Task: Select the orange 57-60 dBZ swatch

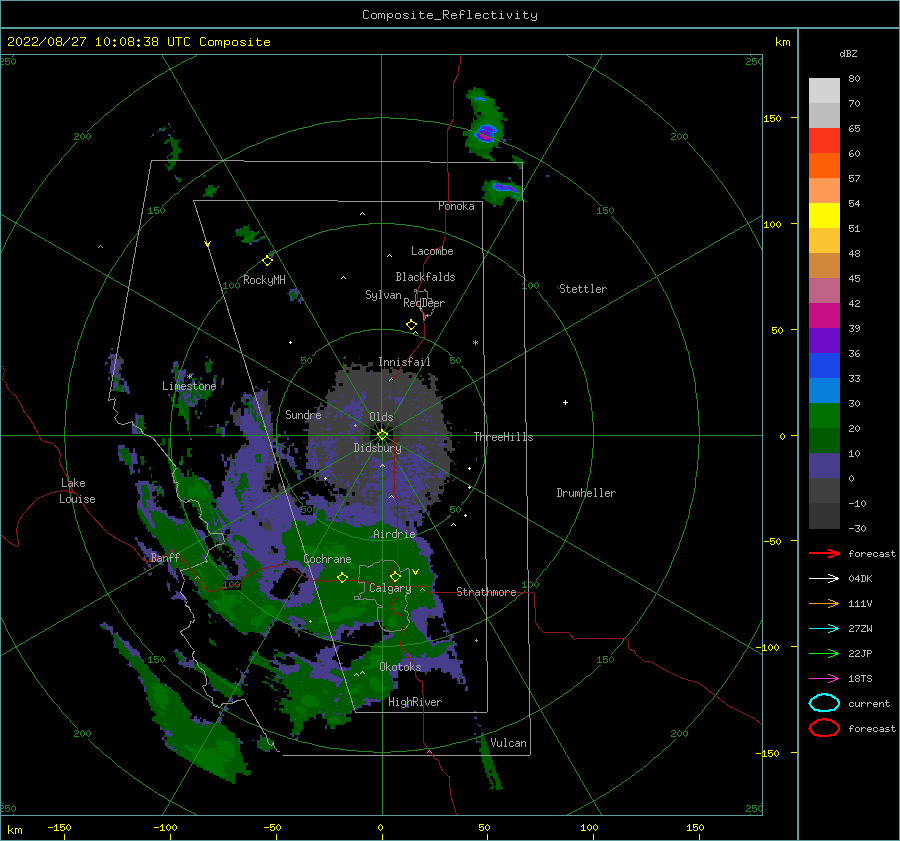Action: click(824, 166)
